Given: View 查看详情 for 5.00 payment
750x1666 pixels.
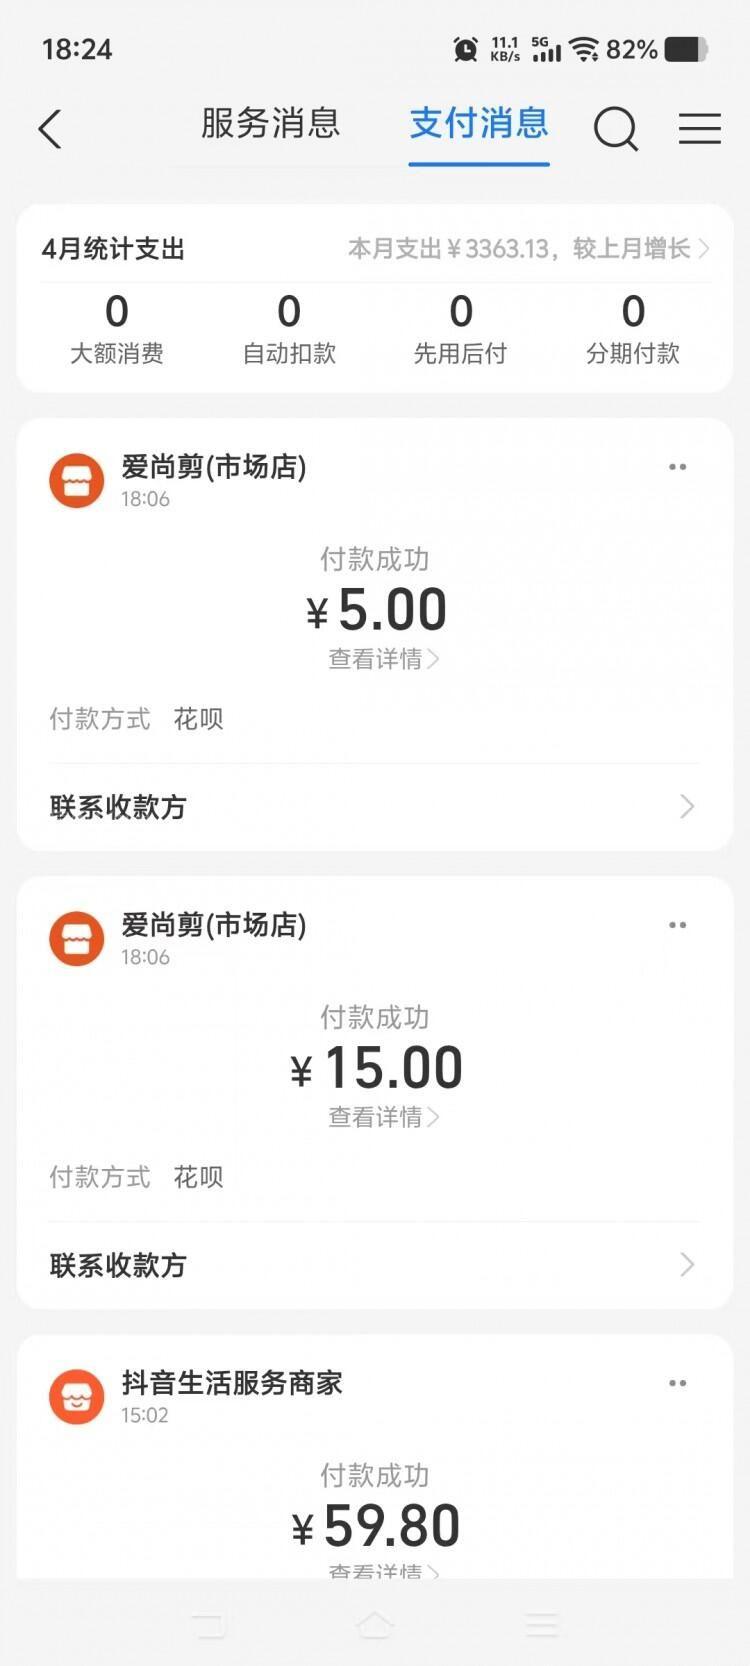Looking at the screenshot, I should pyautogui.click(x=383, y=659).
